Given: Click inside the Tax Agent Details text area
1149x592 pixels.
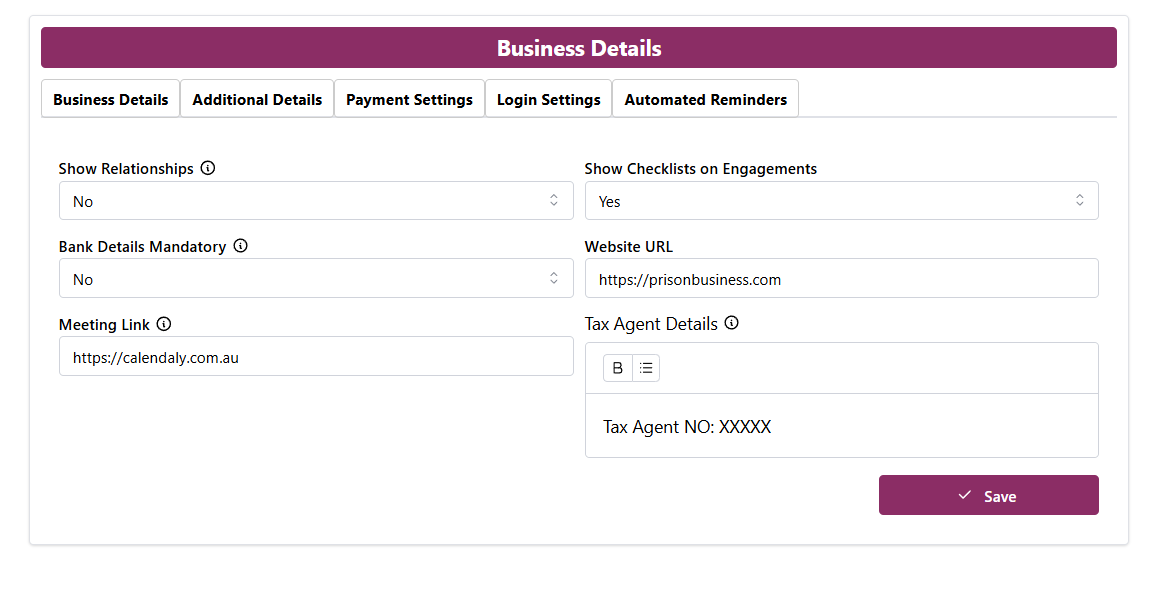Looking at the screenshot, I should coord(841,427).
